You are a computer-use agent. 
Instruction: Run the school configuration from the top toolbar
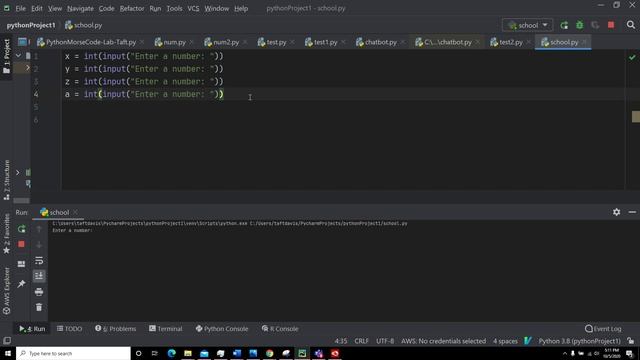pos(564,25)
